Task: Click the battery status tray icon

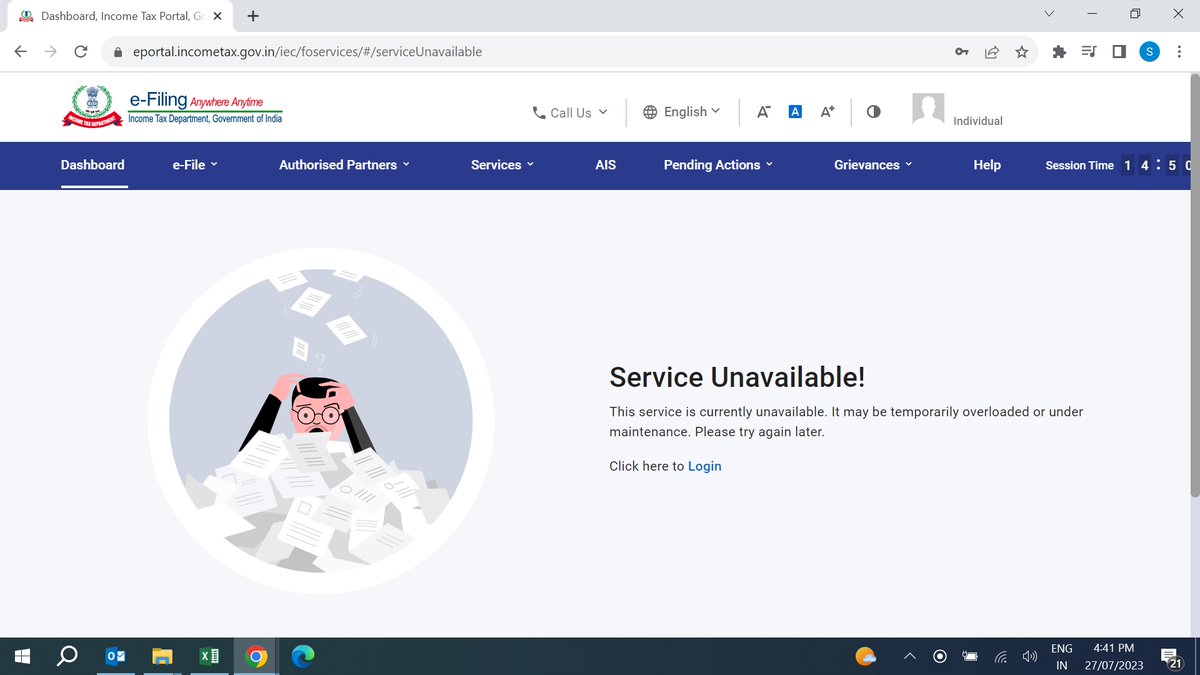Action: click(x=970, y=657)
